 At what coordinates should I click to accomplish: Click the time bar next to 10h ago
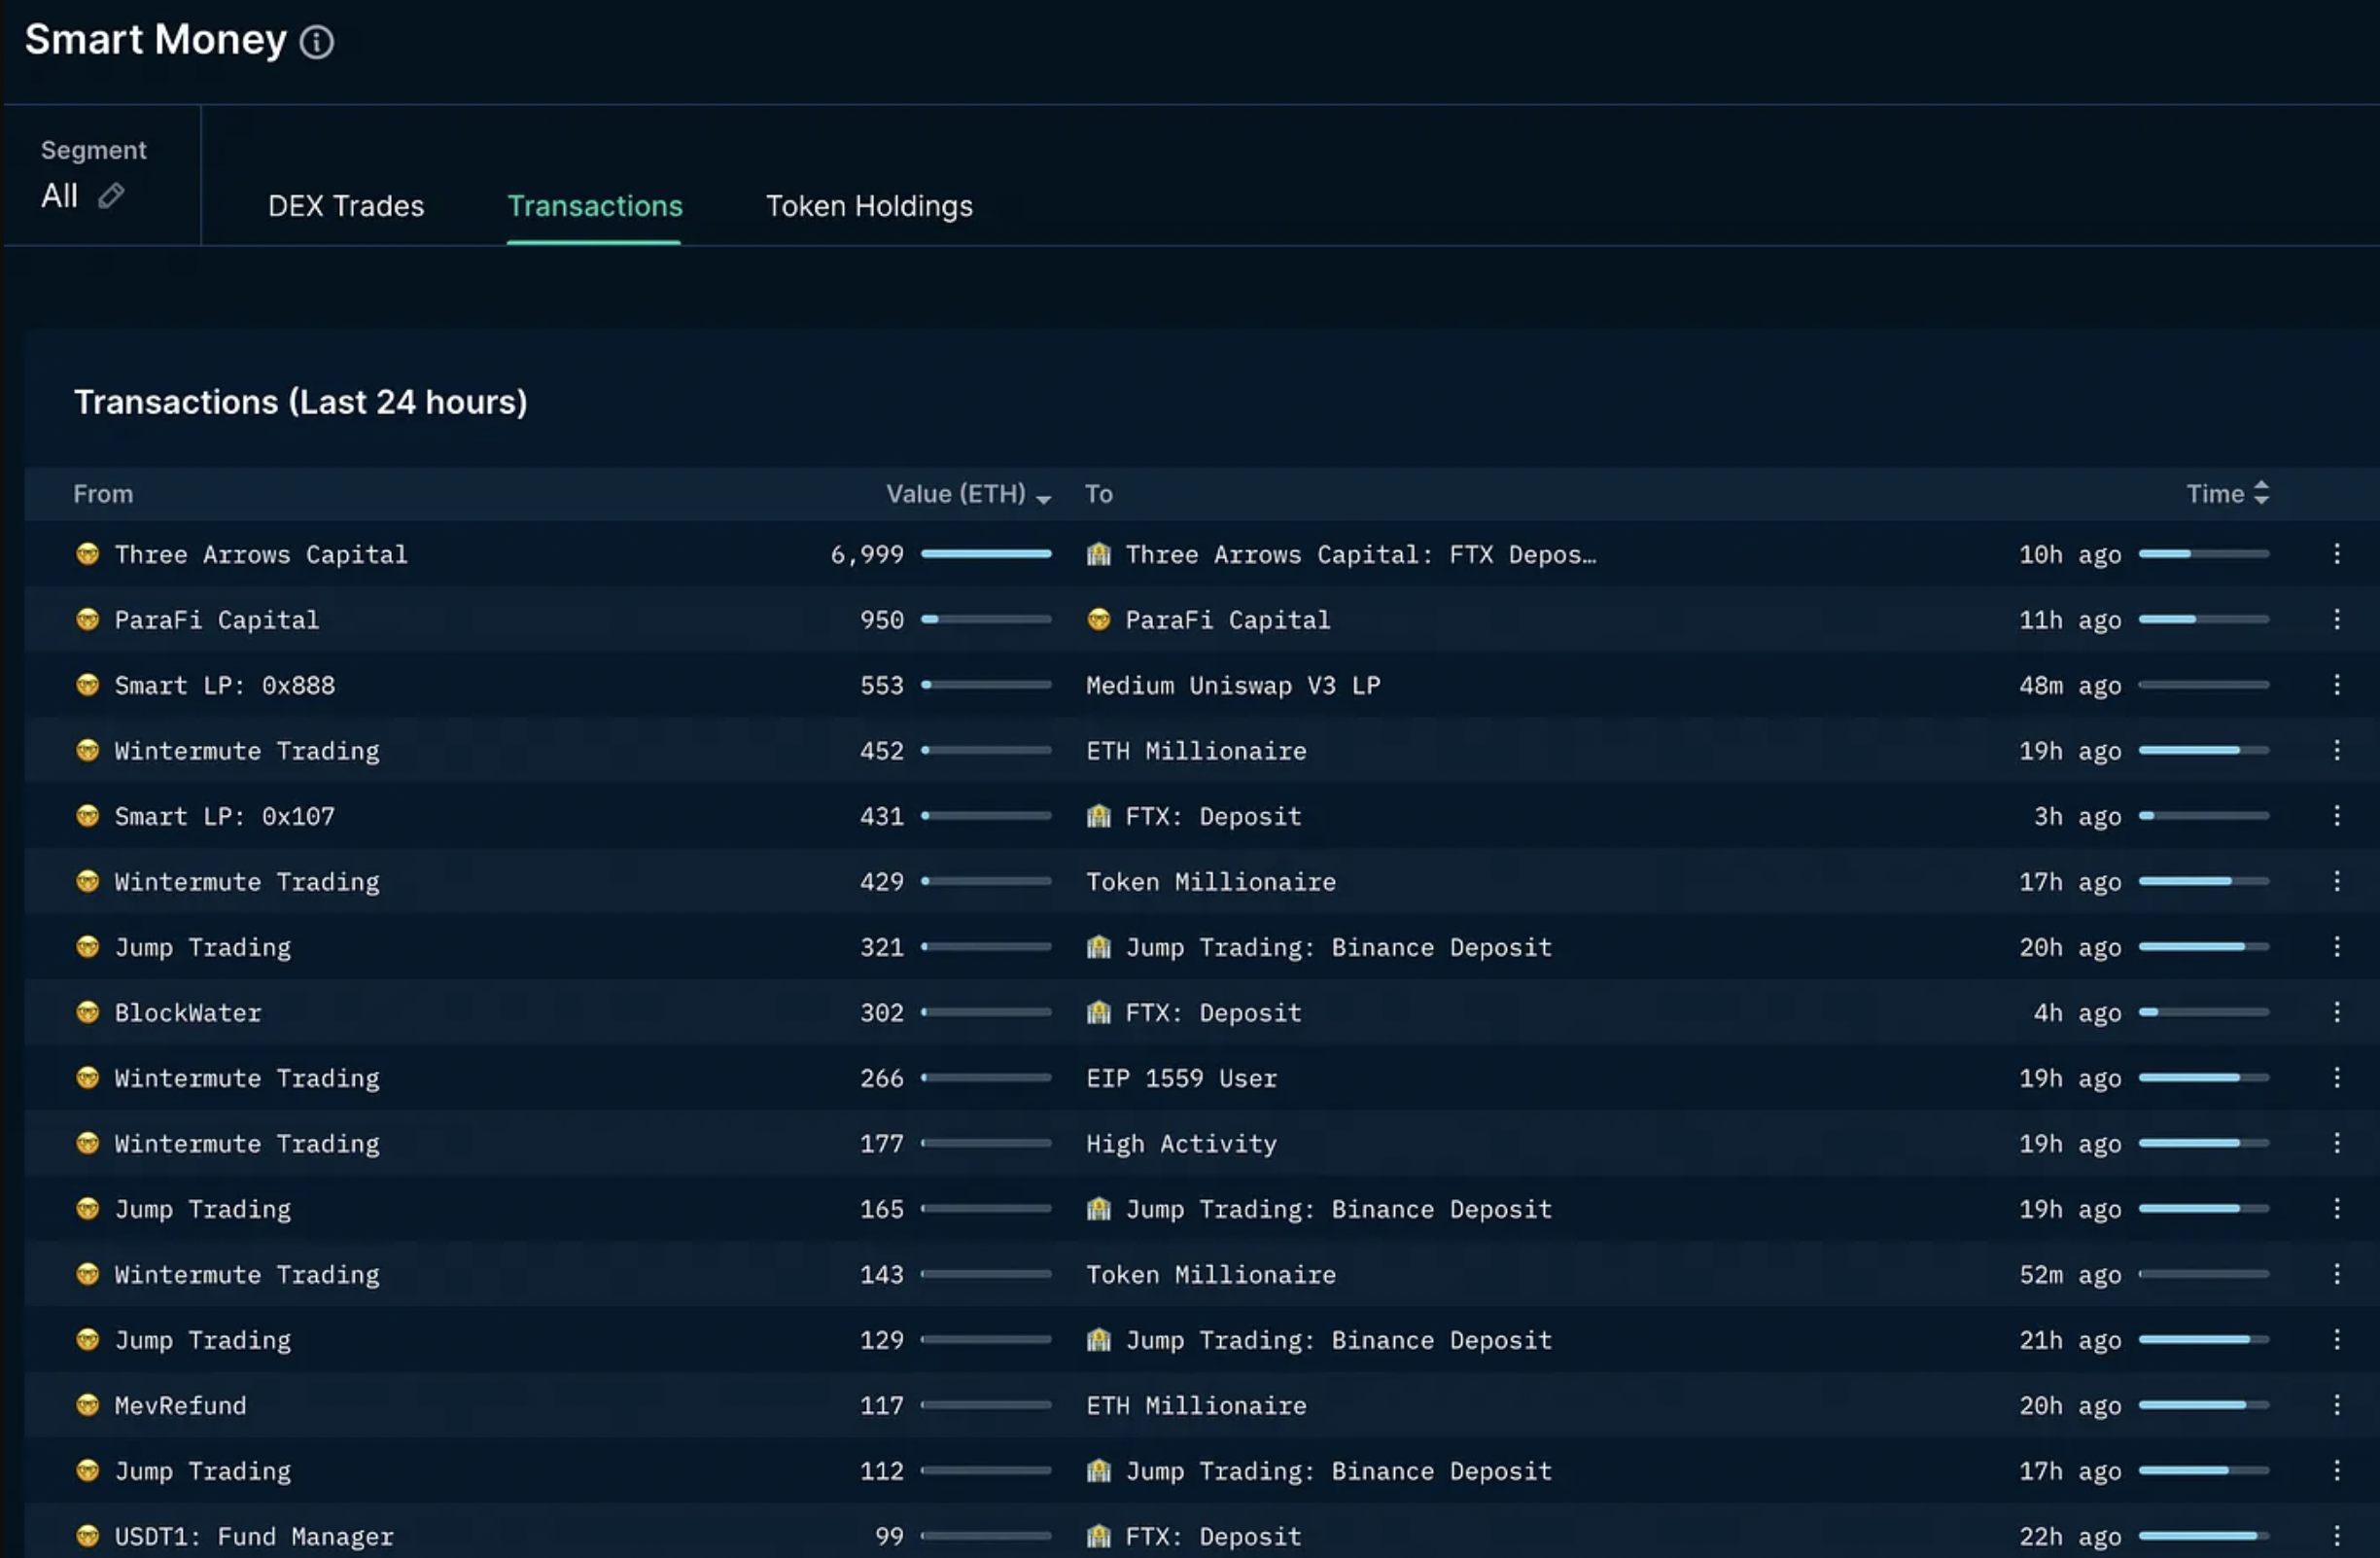click(x=2204, y=554)
